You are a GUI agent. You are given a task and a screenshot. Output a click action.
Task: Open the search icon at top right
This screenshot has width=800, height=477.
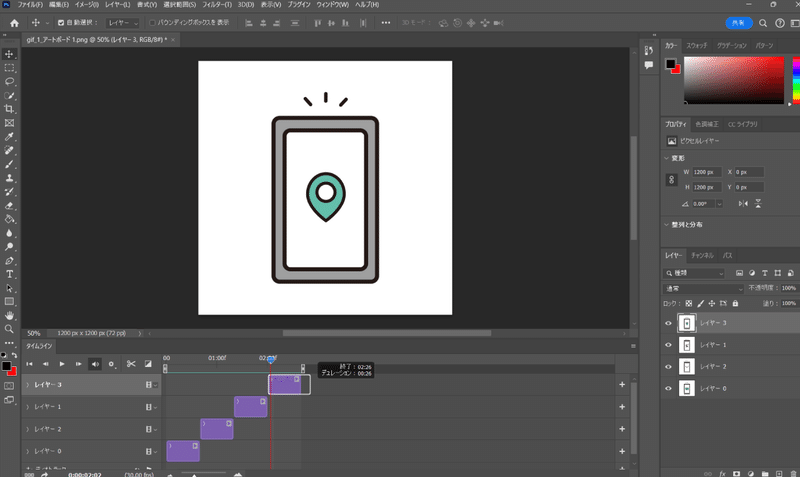763,23
